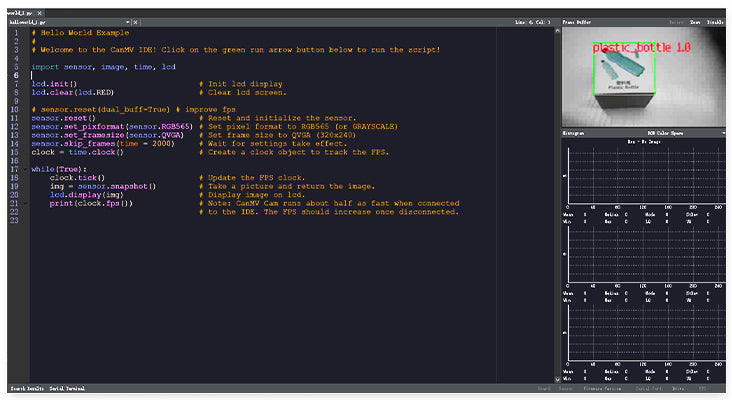
Task: Click the Sensor status label
Action: [x=566, y=387]
